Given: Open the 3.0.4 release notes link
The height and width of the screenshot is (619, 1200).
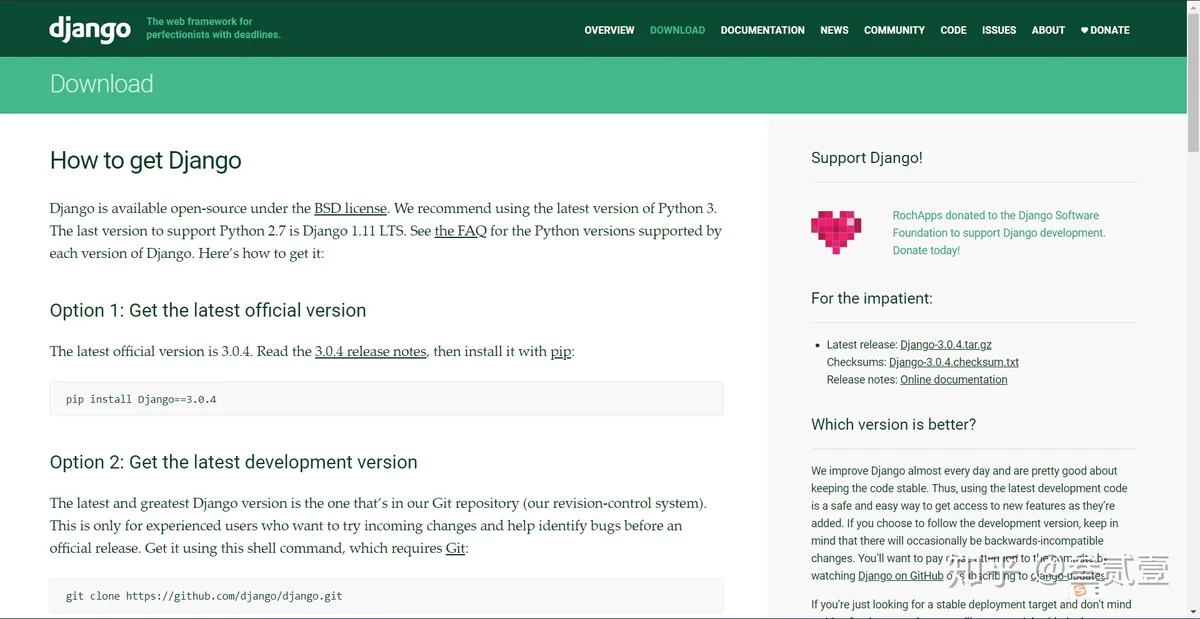Looking at the screenshot, I should click(371, 351).
